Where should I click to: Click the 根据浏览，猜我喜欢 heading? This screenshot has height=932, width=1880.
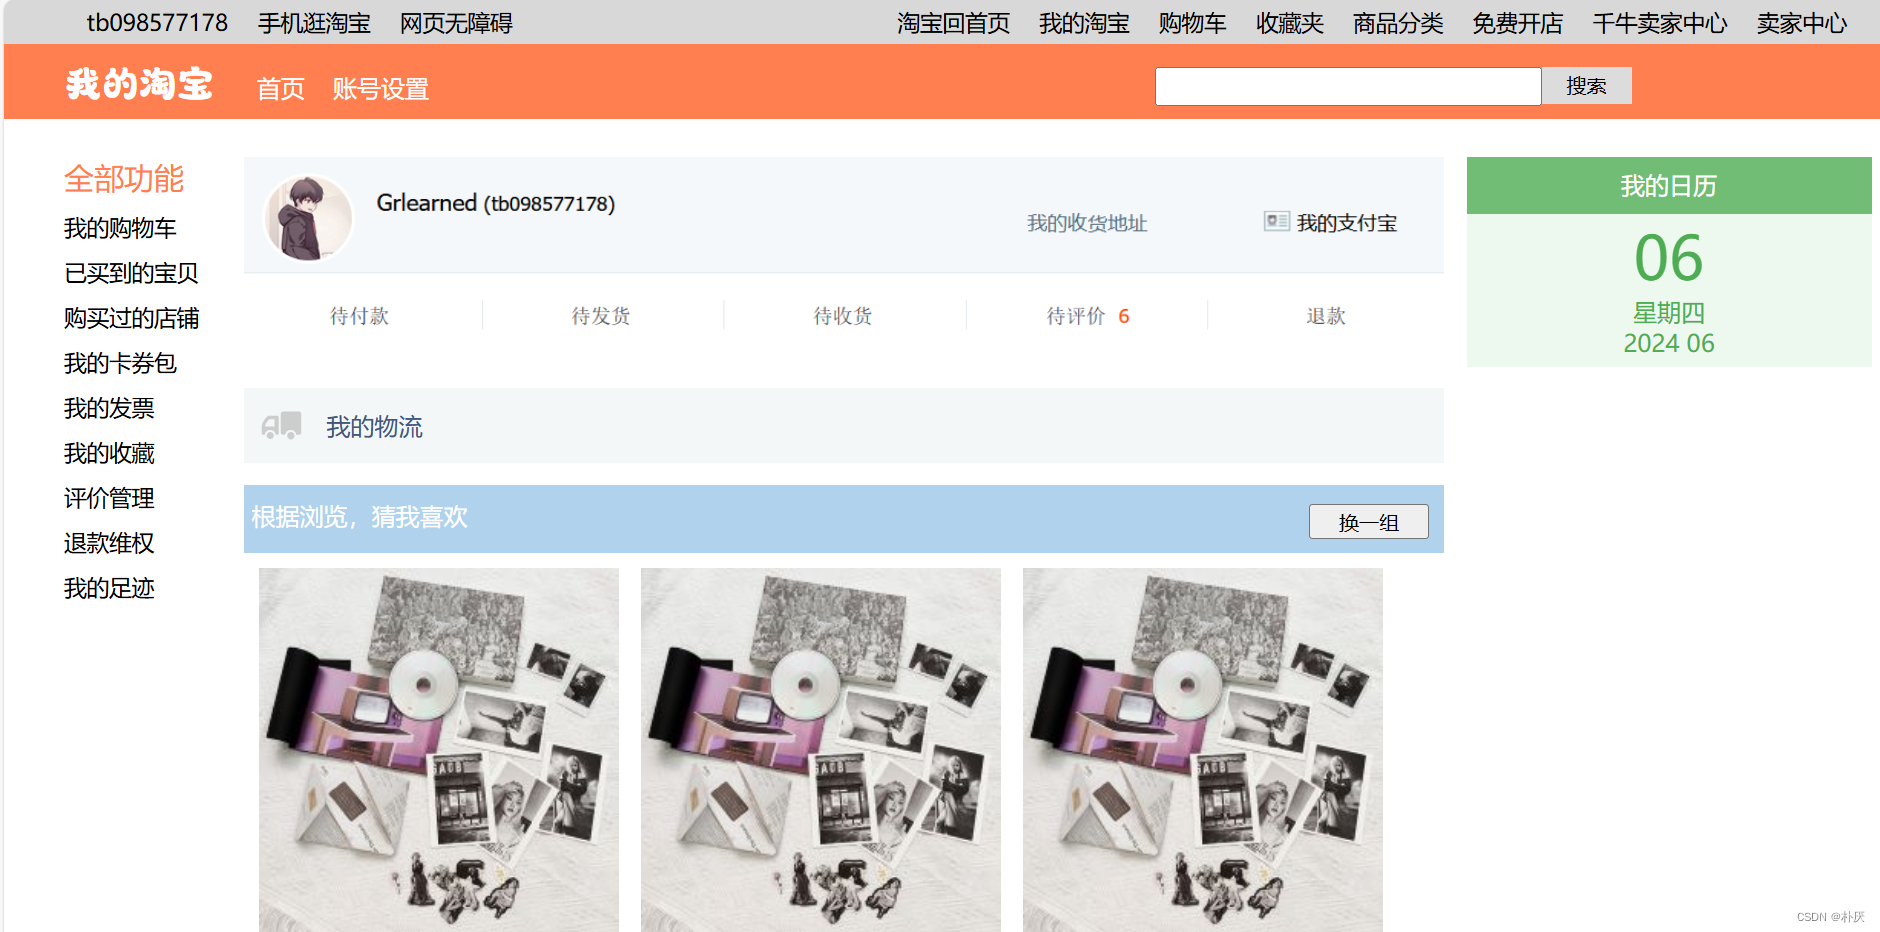pyautogui.click(x=359, y=517)
